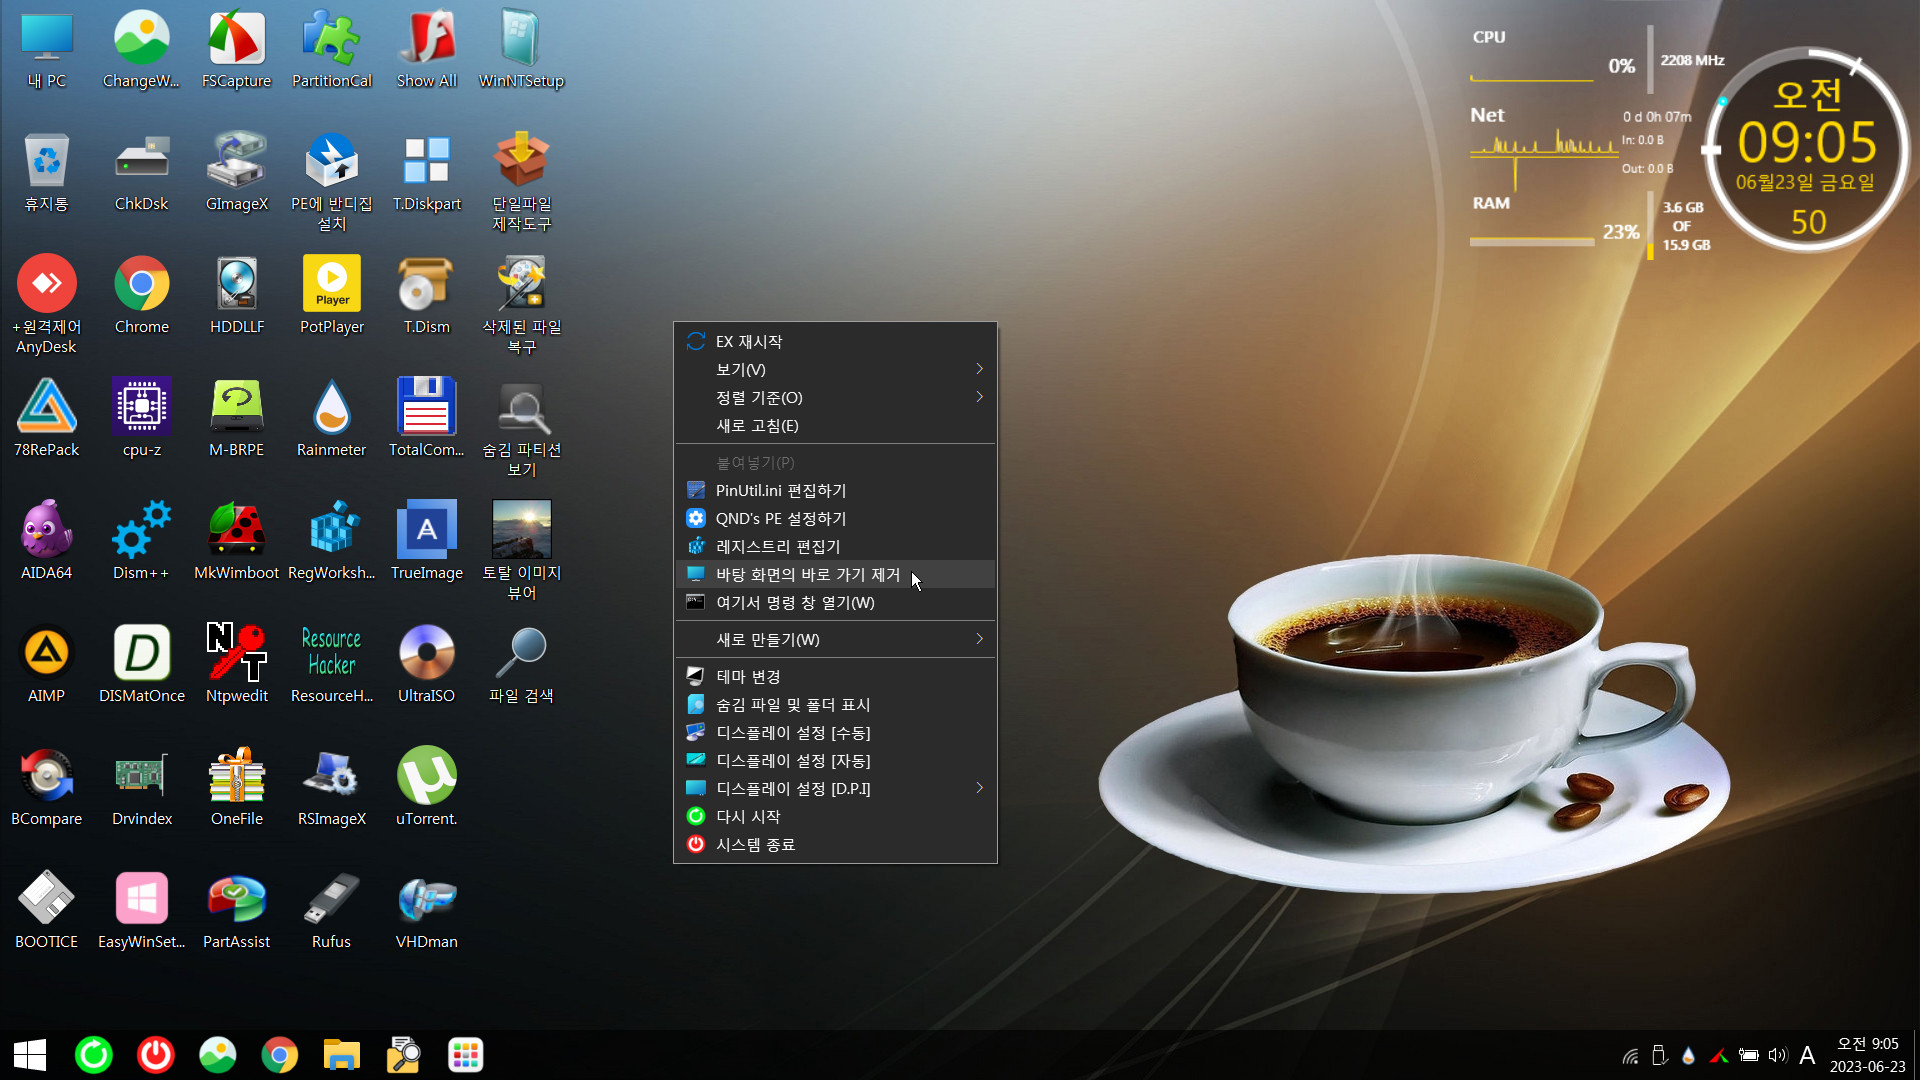Select the Dism++ desktop shortcut
The image size is (1920, 1080).
tap(141, 542)
